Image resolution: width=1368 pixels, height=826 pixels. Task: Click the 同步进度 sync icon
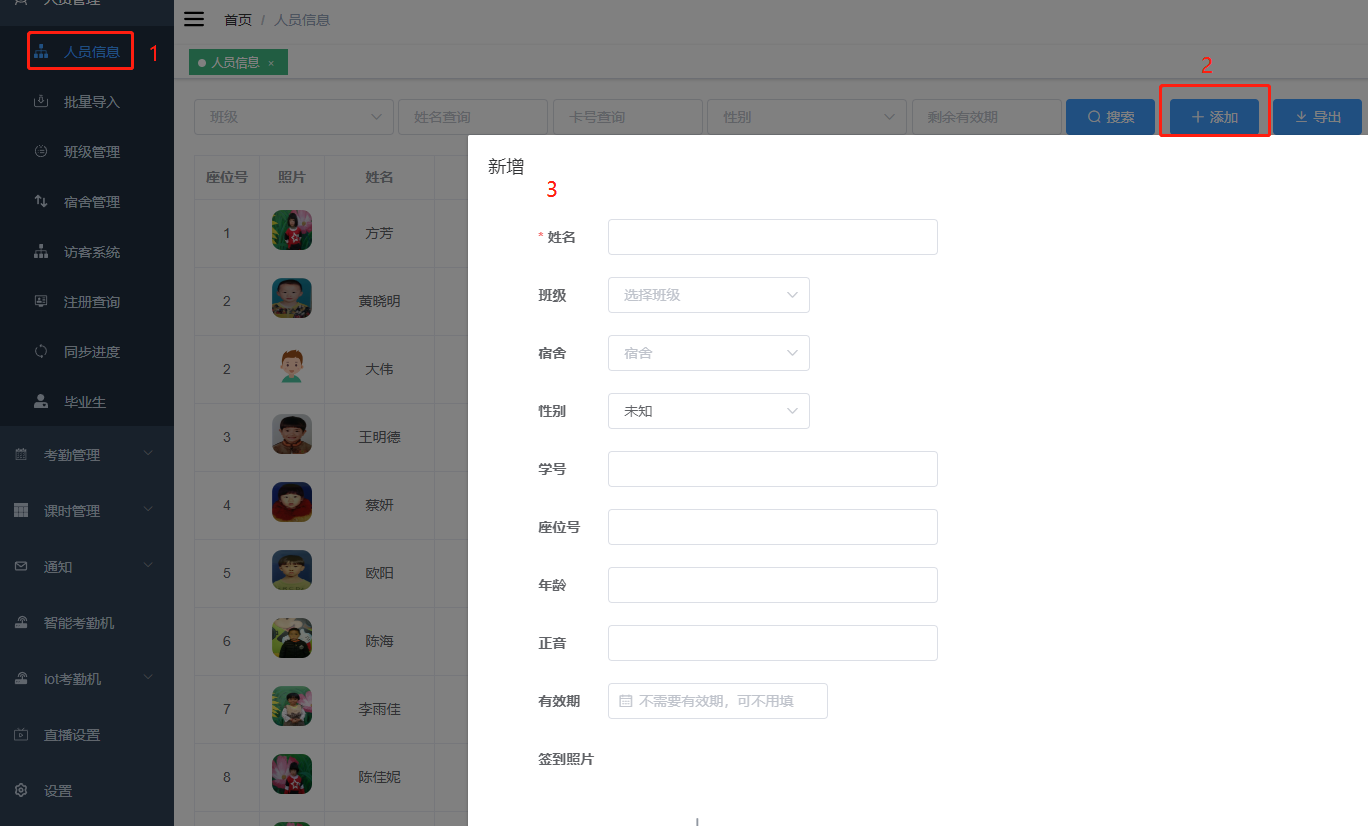coord(41,351)
